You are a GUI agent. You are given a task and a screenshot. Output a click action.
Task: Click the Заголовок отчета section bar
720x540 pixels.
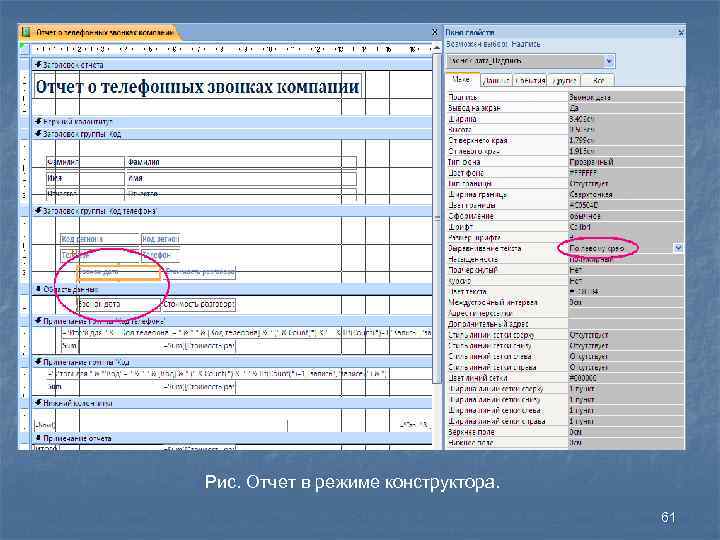[232, 65]
